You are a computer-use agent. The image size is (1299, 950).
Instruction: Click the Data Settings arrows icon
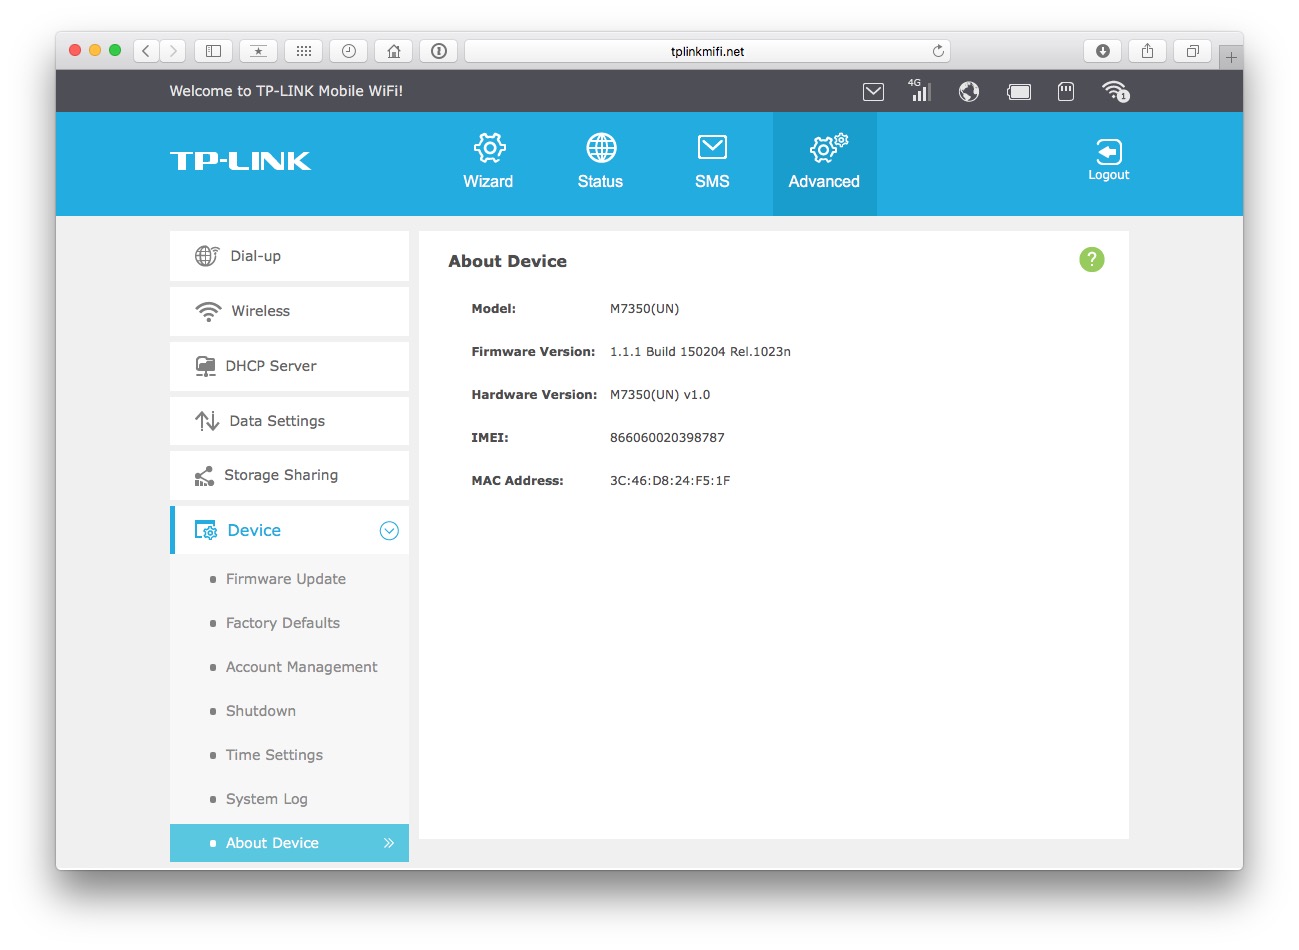[207, 421]
